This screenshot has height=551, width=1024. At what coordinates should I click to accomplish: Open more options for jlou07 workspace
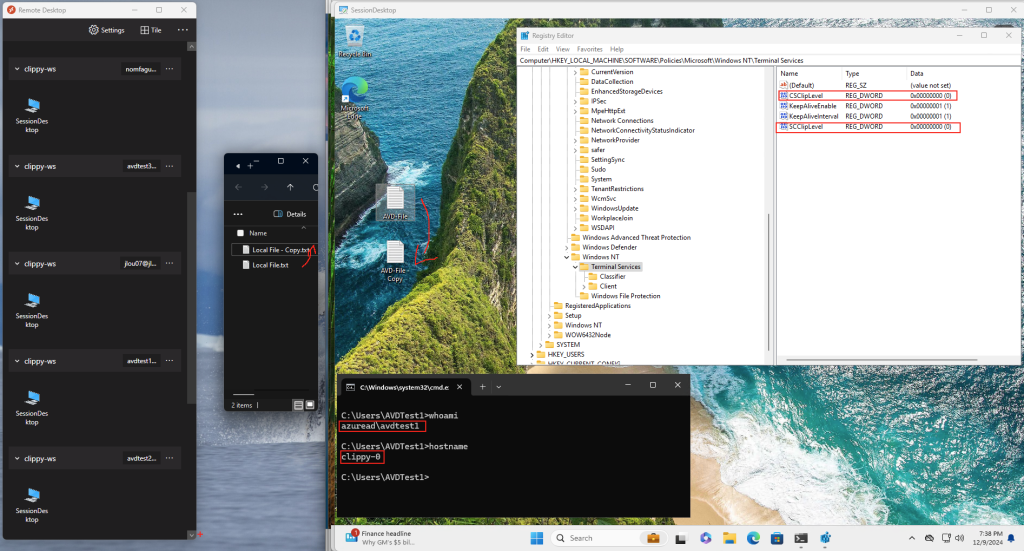point(170,263)
